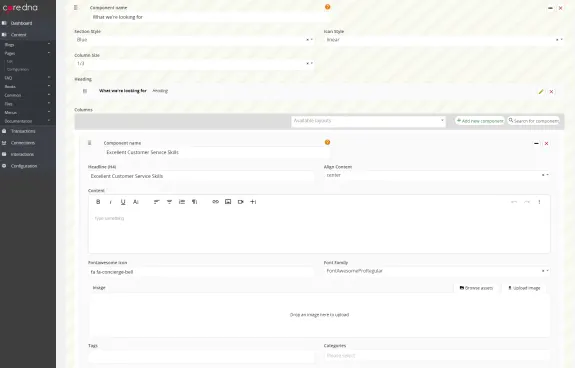Open the Column size dropdown

pos(194,64)
